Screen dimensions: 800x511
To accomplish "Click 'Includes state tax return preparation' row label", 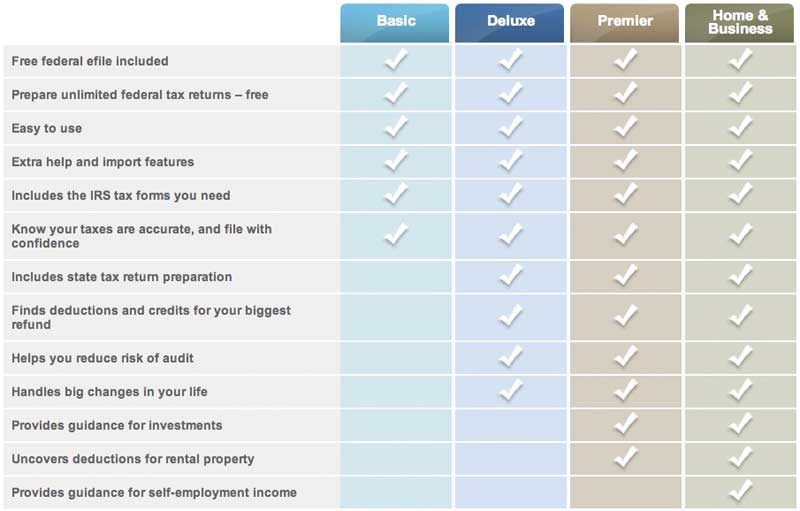I will pos(121,277).
